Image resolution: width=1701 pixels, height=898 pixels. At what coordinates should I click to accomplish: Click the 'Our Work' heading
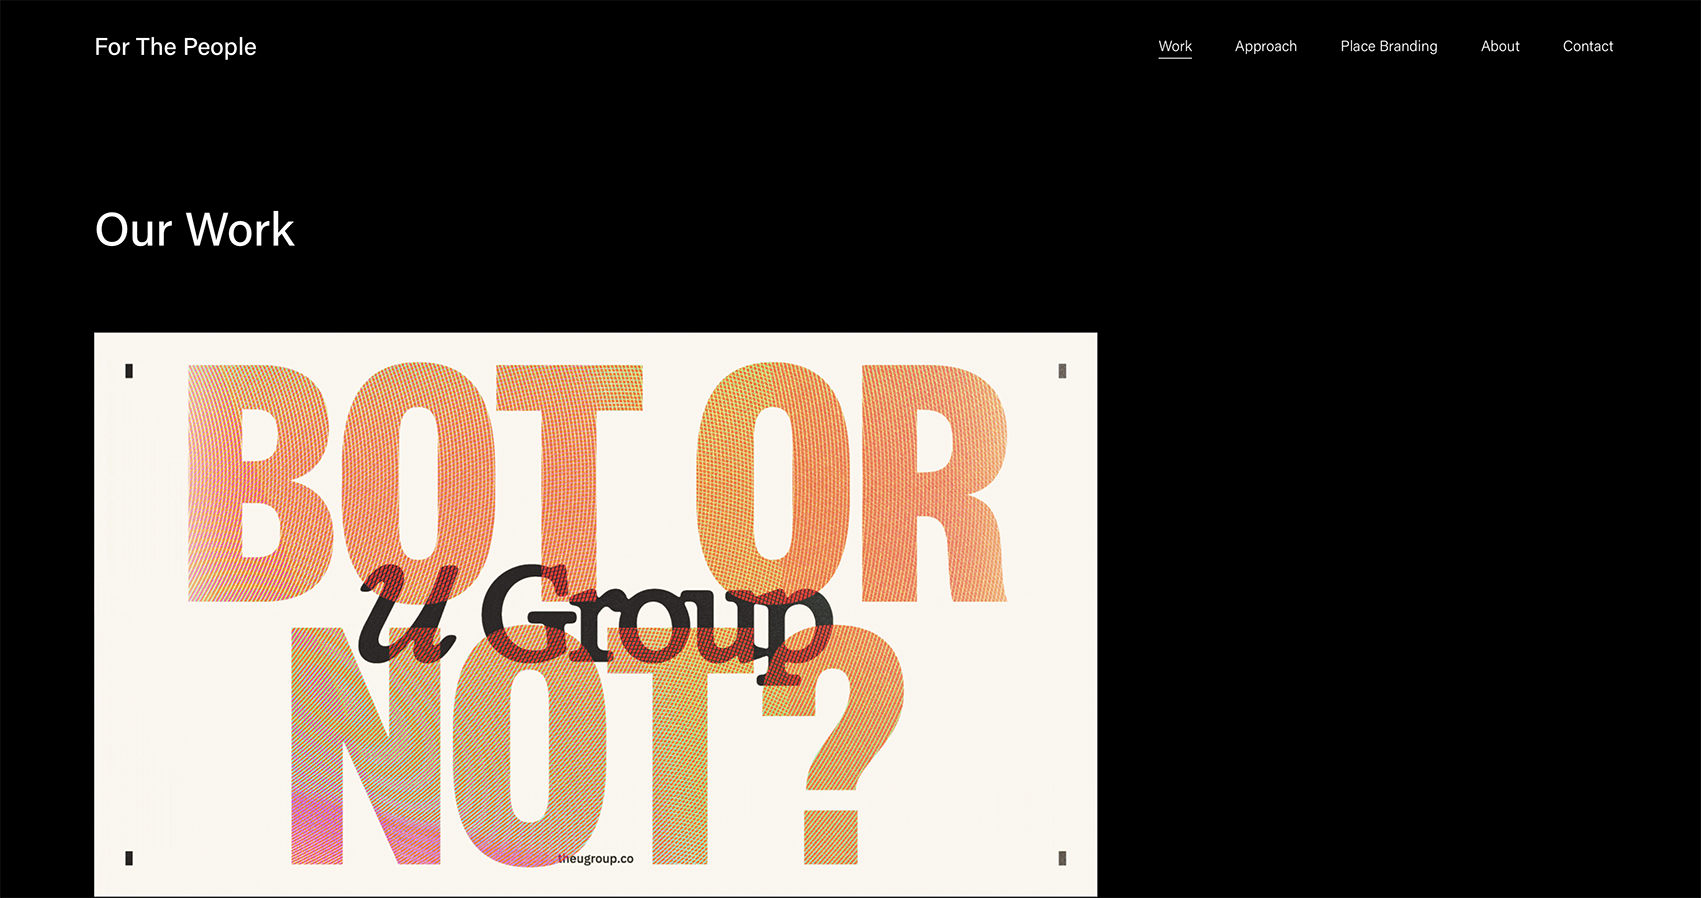coord(195,230)
